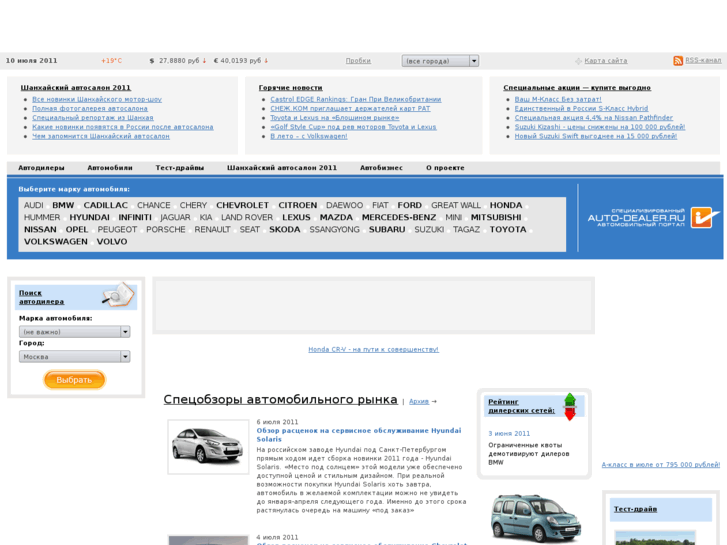Open the Автомобили menu
The width and height of the screenshot is (727, 545).
click(x=110, y=168)
